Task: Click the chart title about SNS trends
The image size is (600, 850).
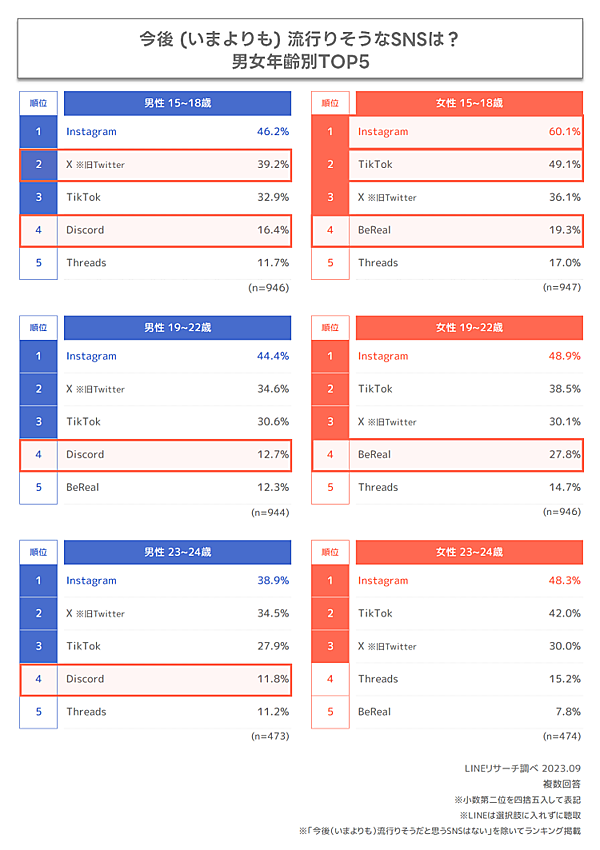Action: (x=300, y=52)
